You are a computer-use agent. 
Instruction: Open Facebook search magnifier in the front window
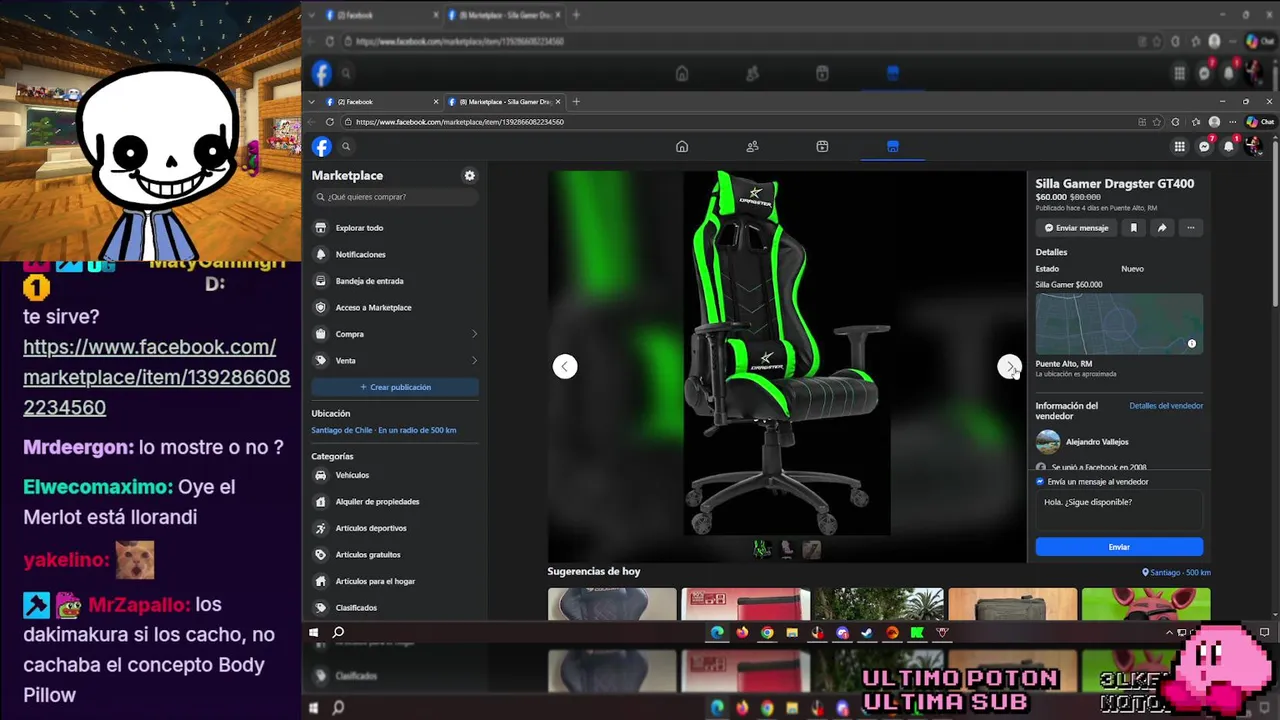point(346,147)
